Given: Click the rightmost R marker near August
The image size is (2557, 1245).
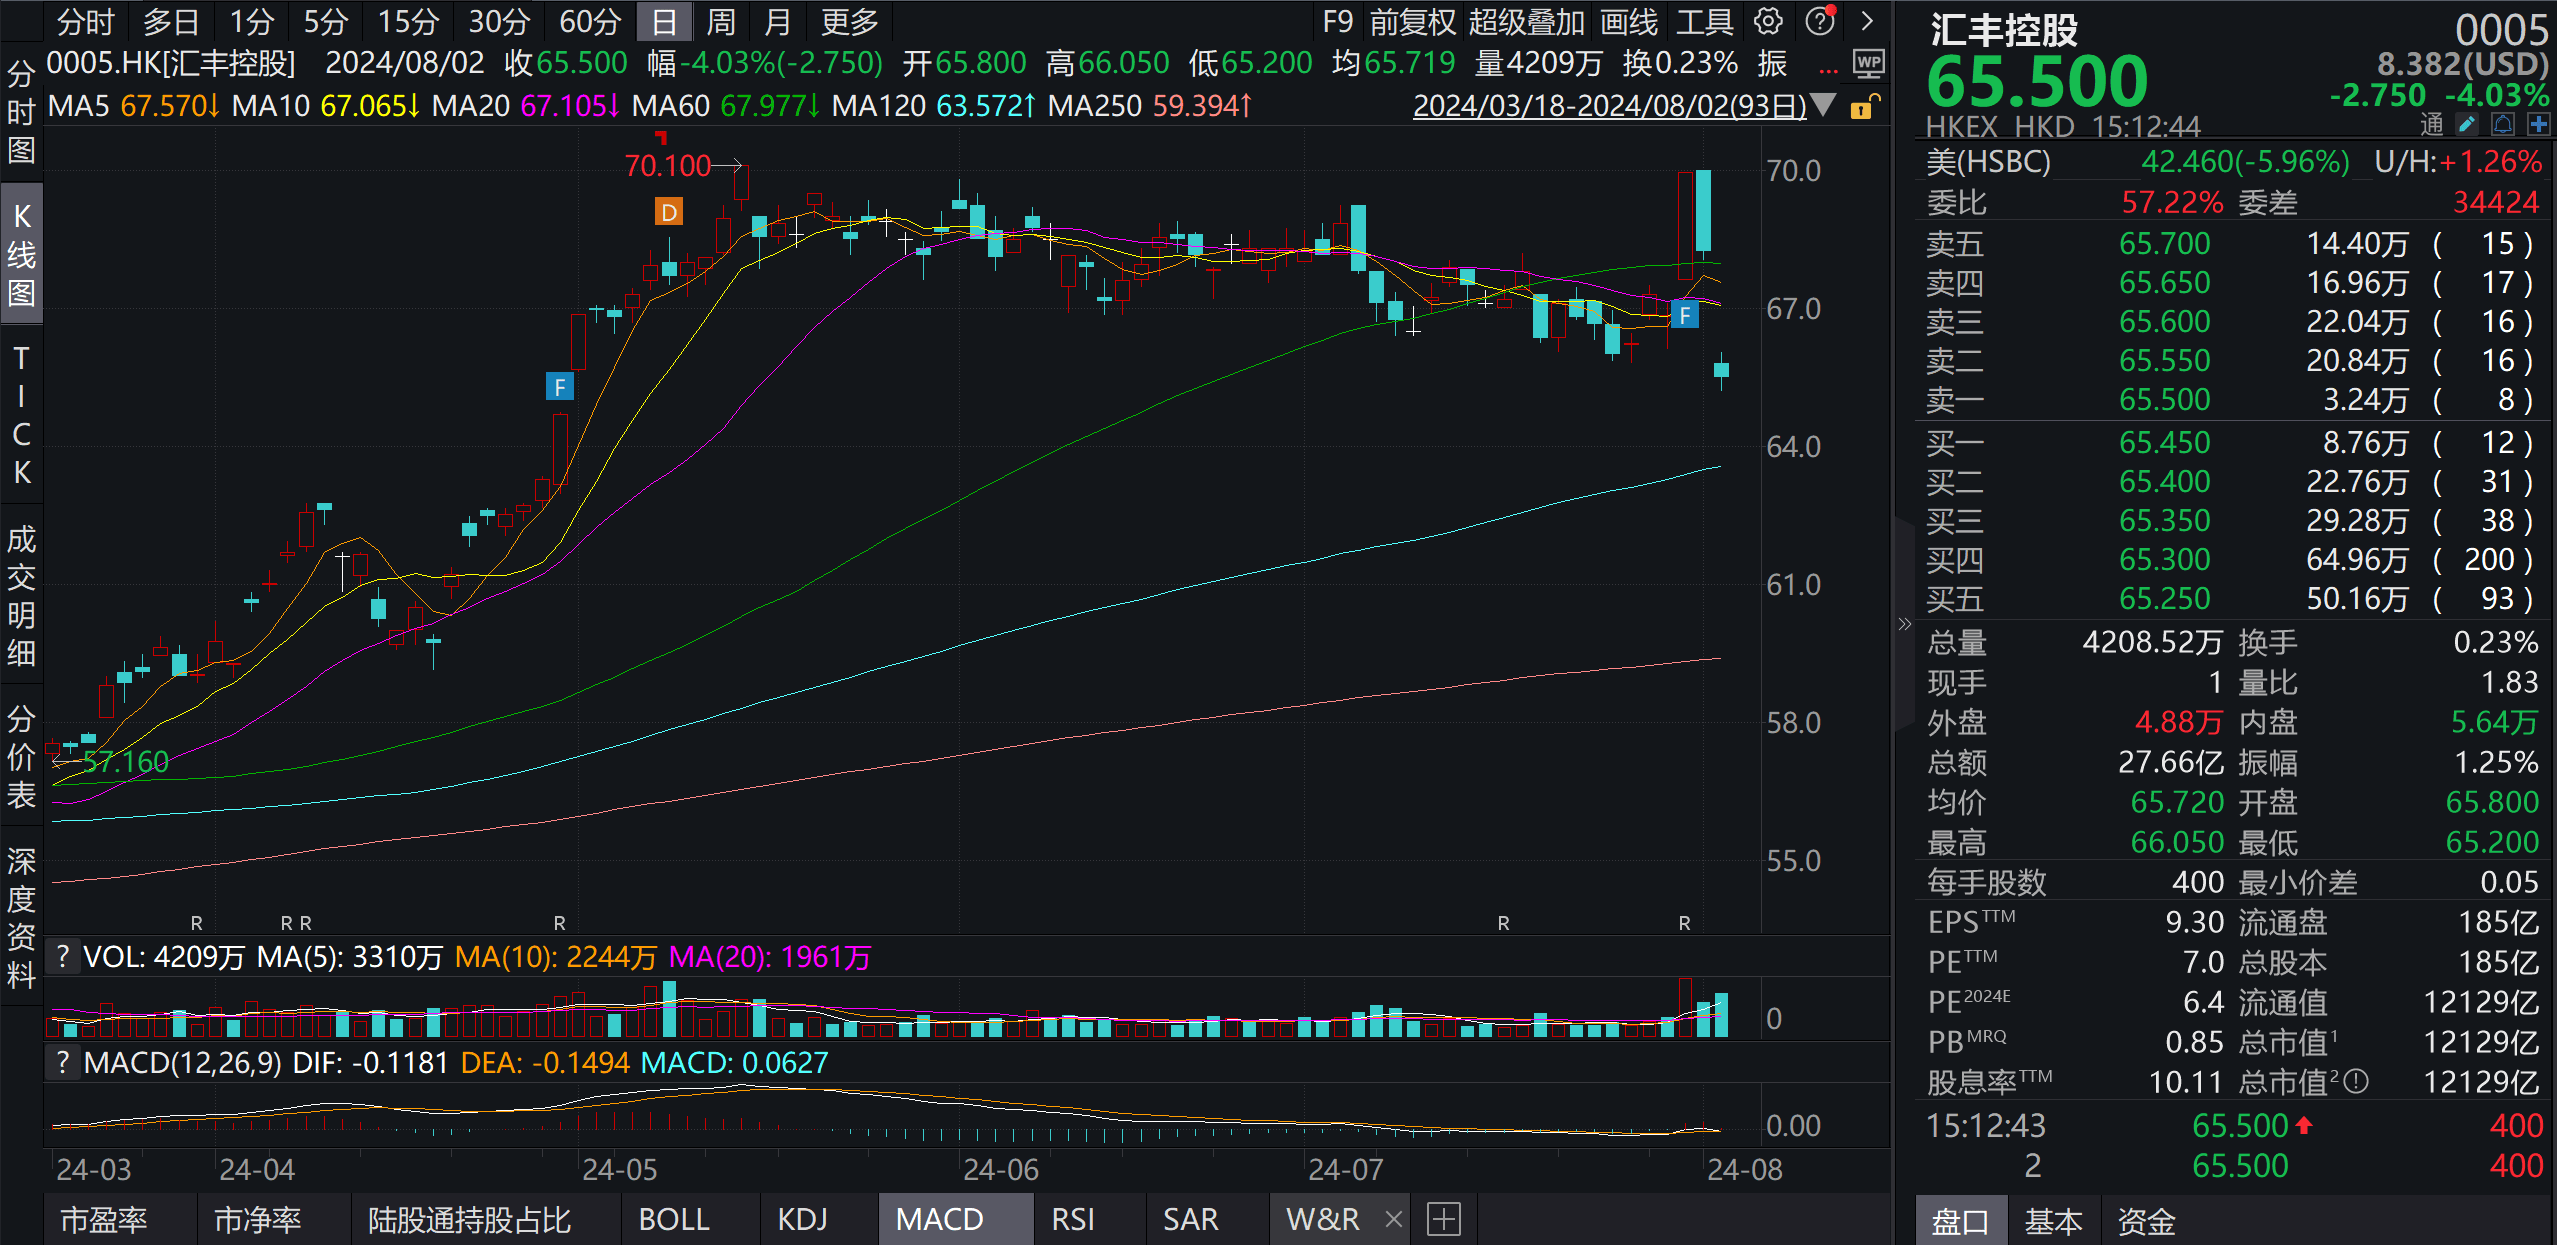Looking at the screenshot, I should (1685, 923).
